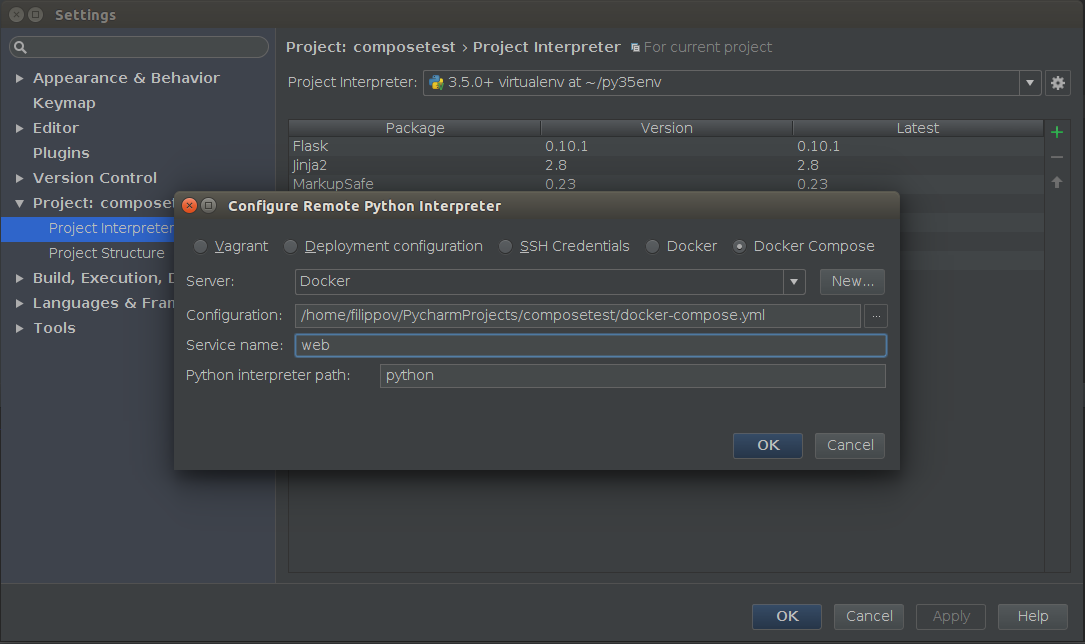Click the upgrade package arrow icon

click(1057, 182)
